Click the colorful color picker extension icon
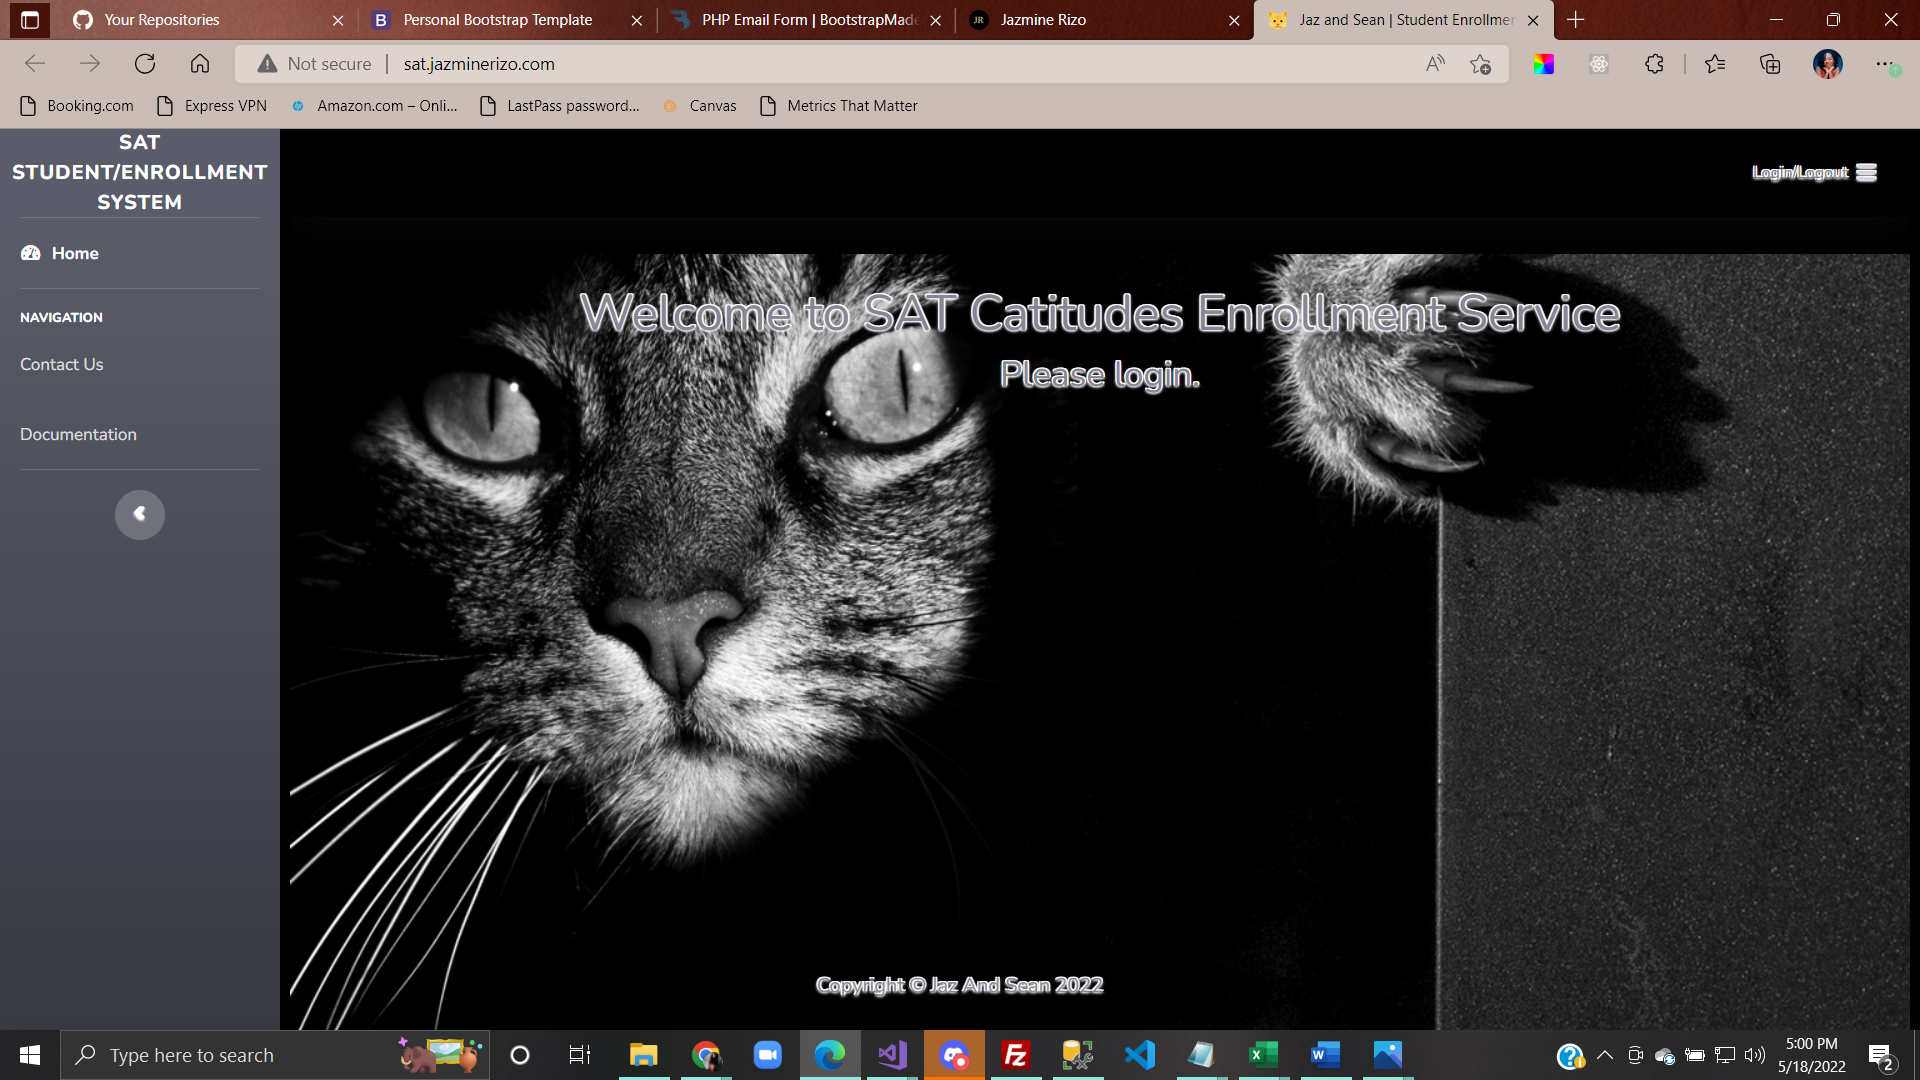 click(x=1543, y=64)
